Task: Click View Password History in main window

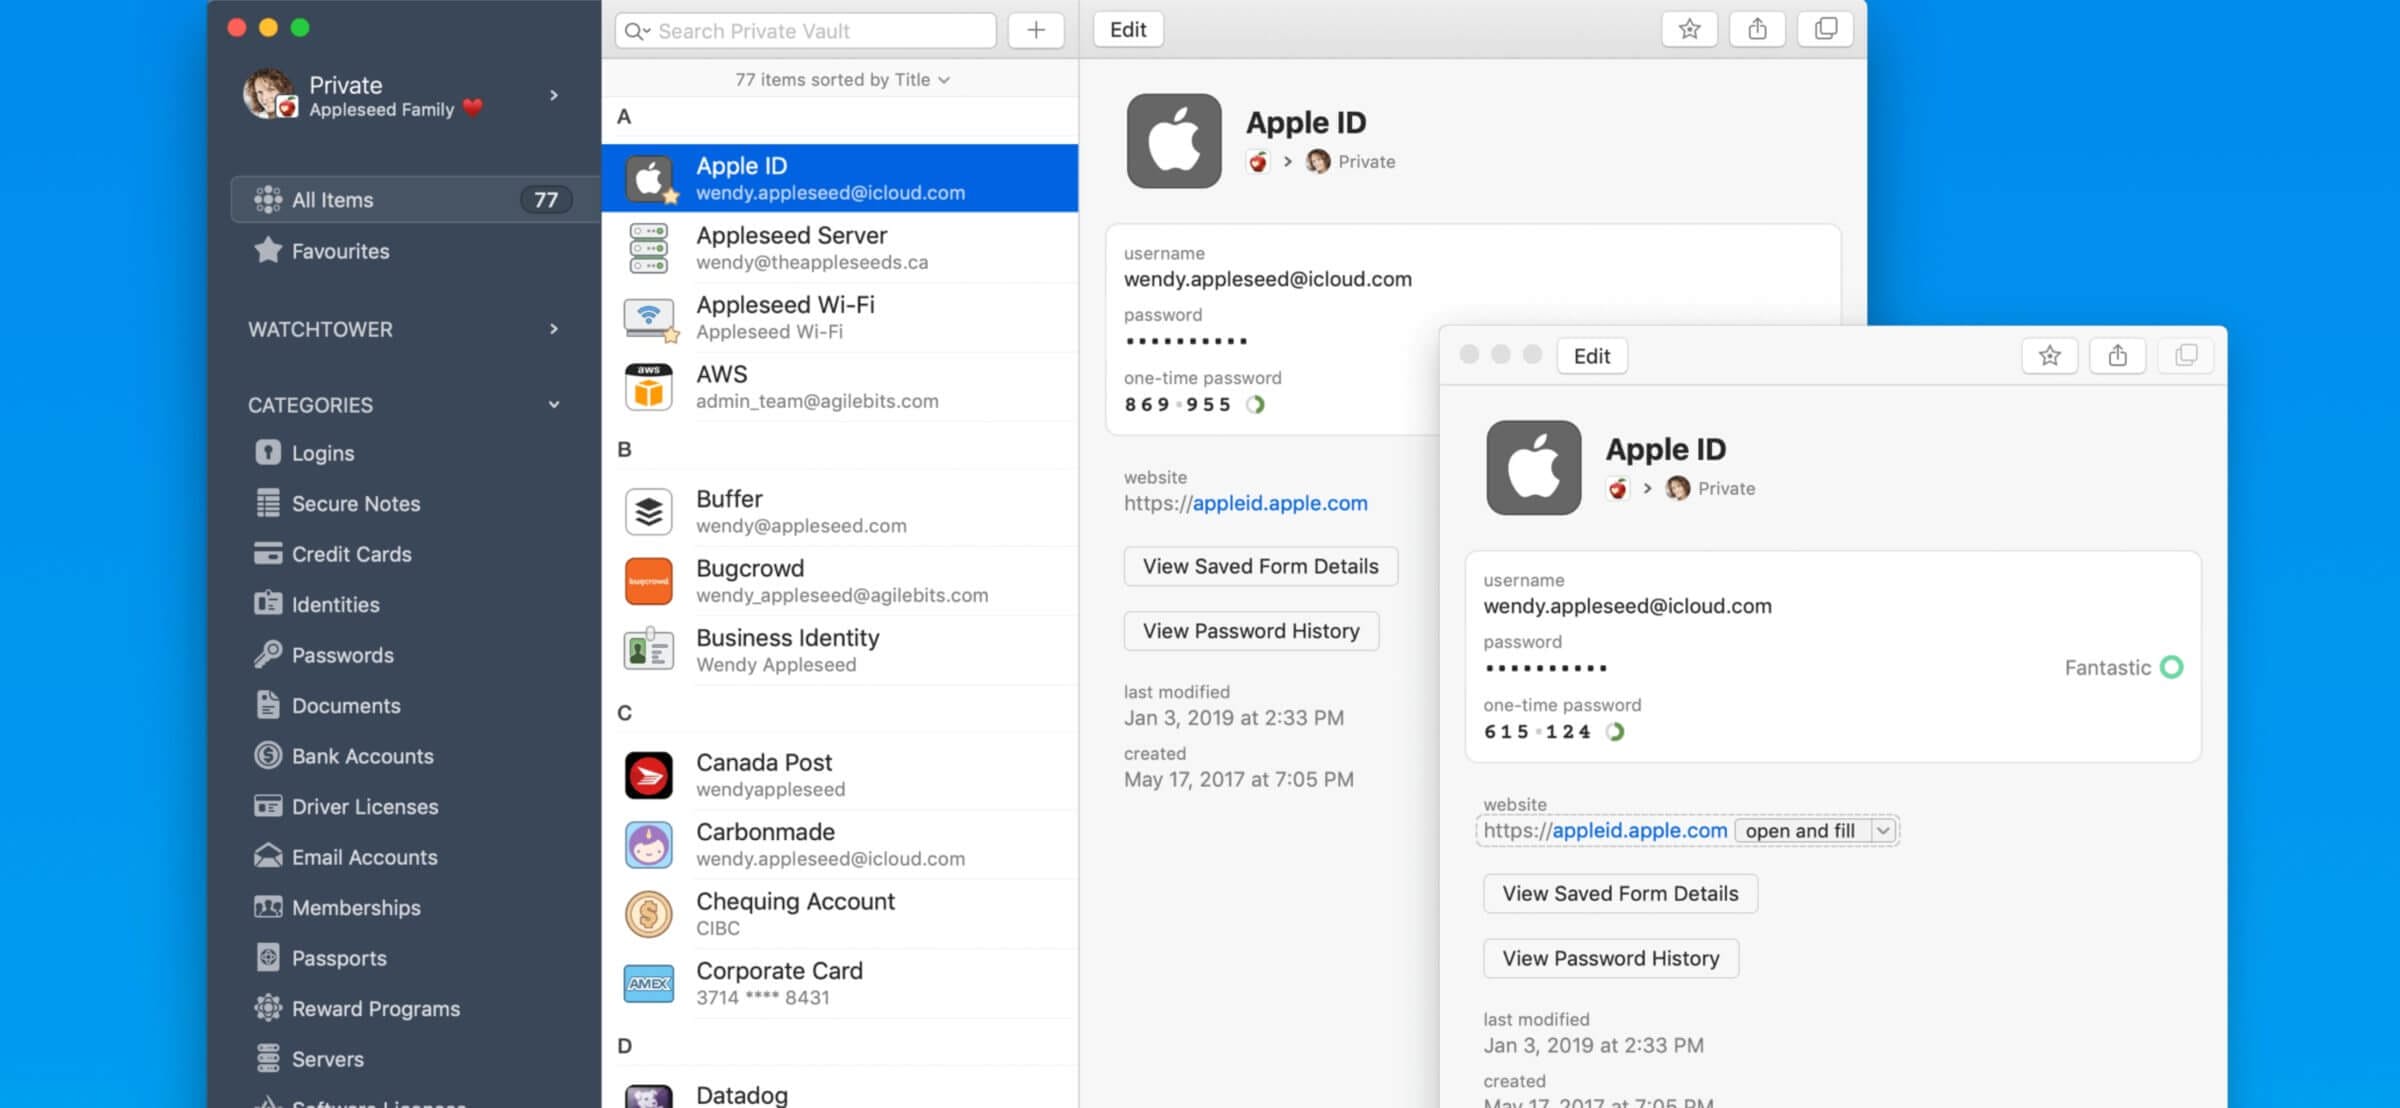Action: [x=1251, y=631]
